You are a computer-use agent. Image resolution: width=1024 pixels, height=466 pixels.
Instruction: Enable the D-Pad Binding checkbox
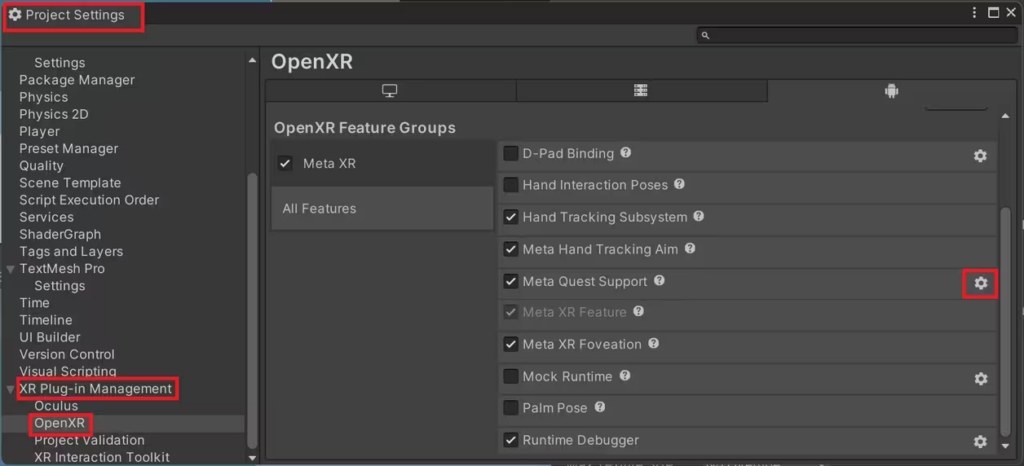pyautogui.click(x=511, y=154)
